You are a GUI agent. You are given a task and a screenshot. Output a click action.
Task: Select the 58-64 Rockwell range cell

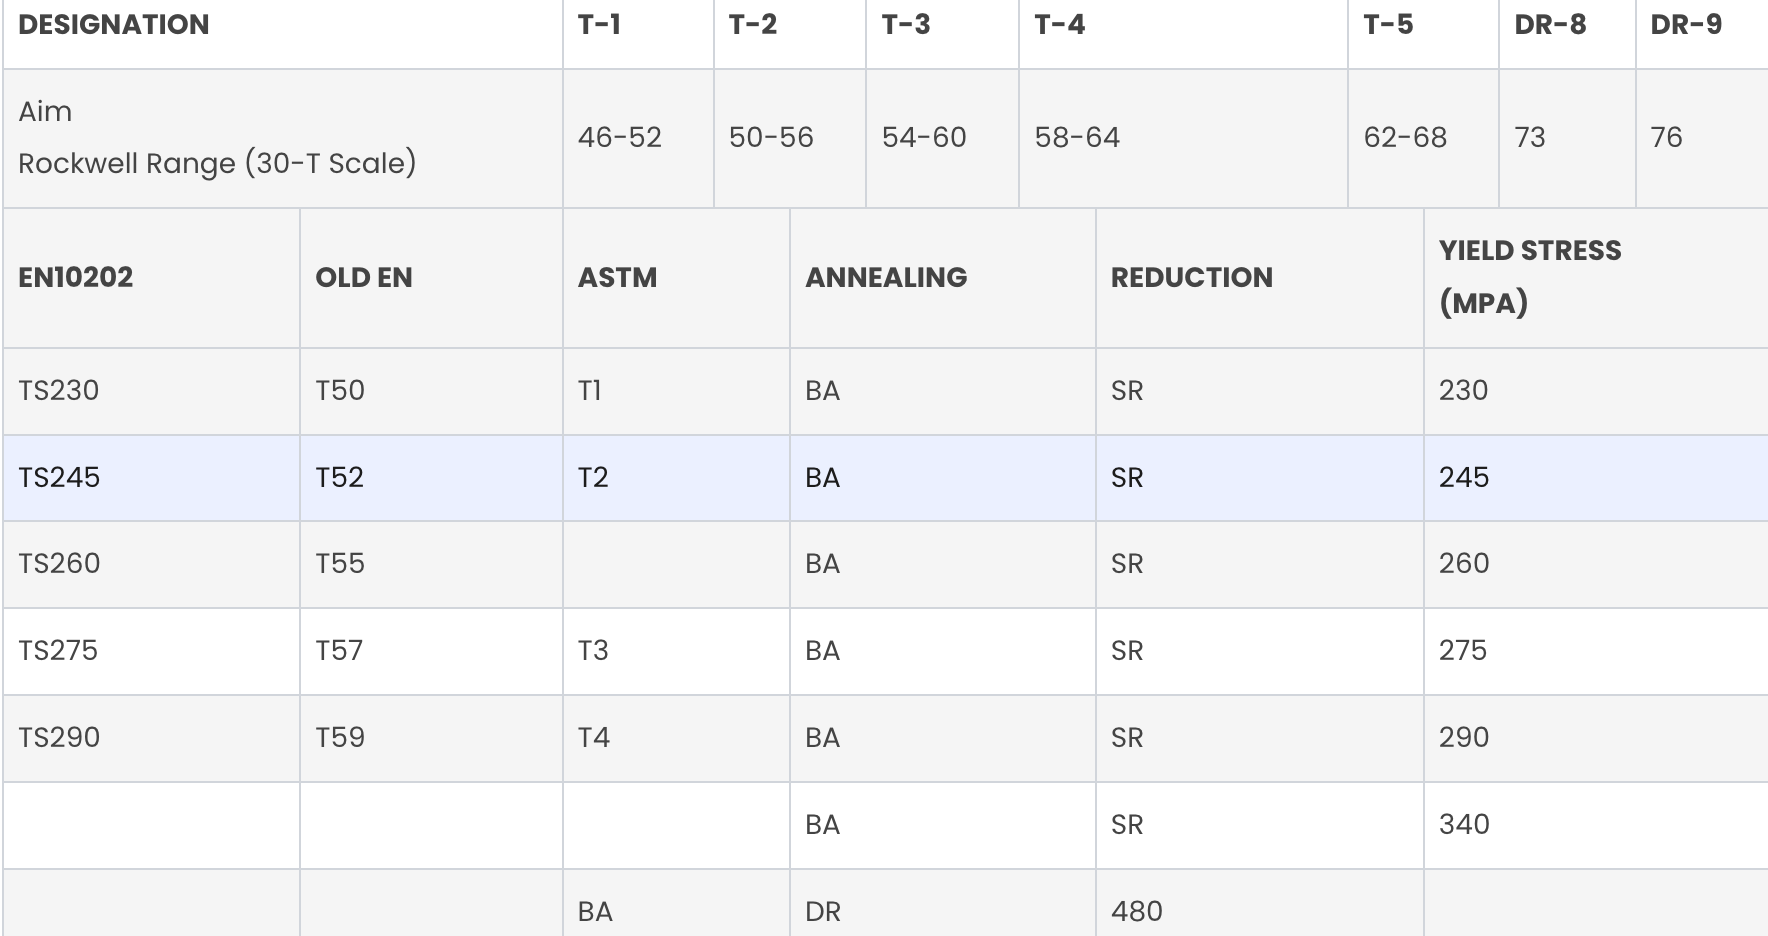[1183, 138]
